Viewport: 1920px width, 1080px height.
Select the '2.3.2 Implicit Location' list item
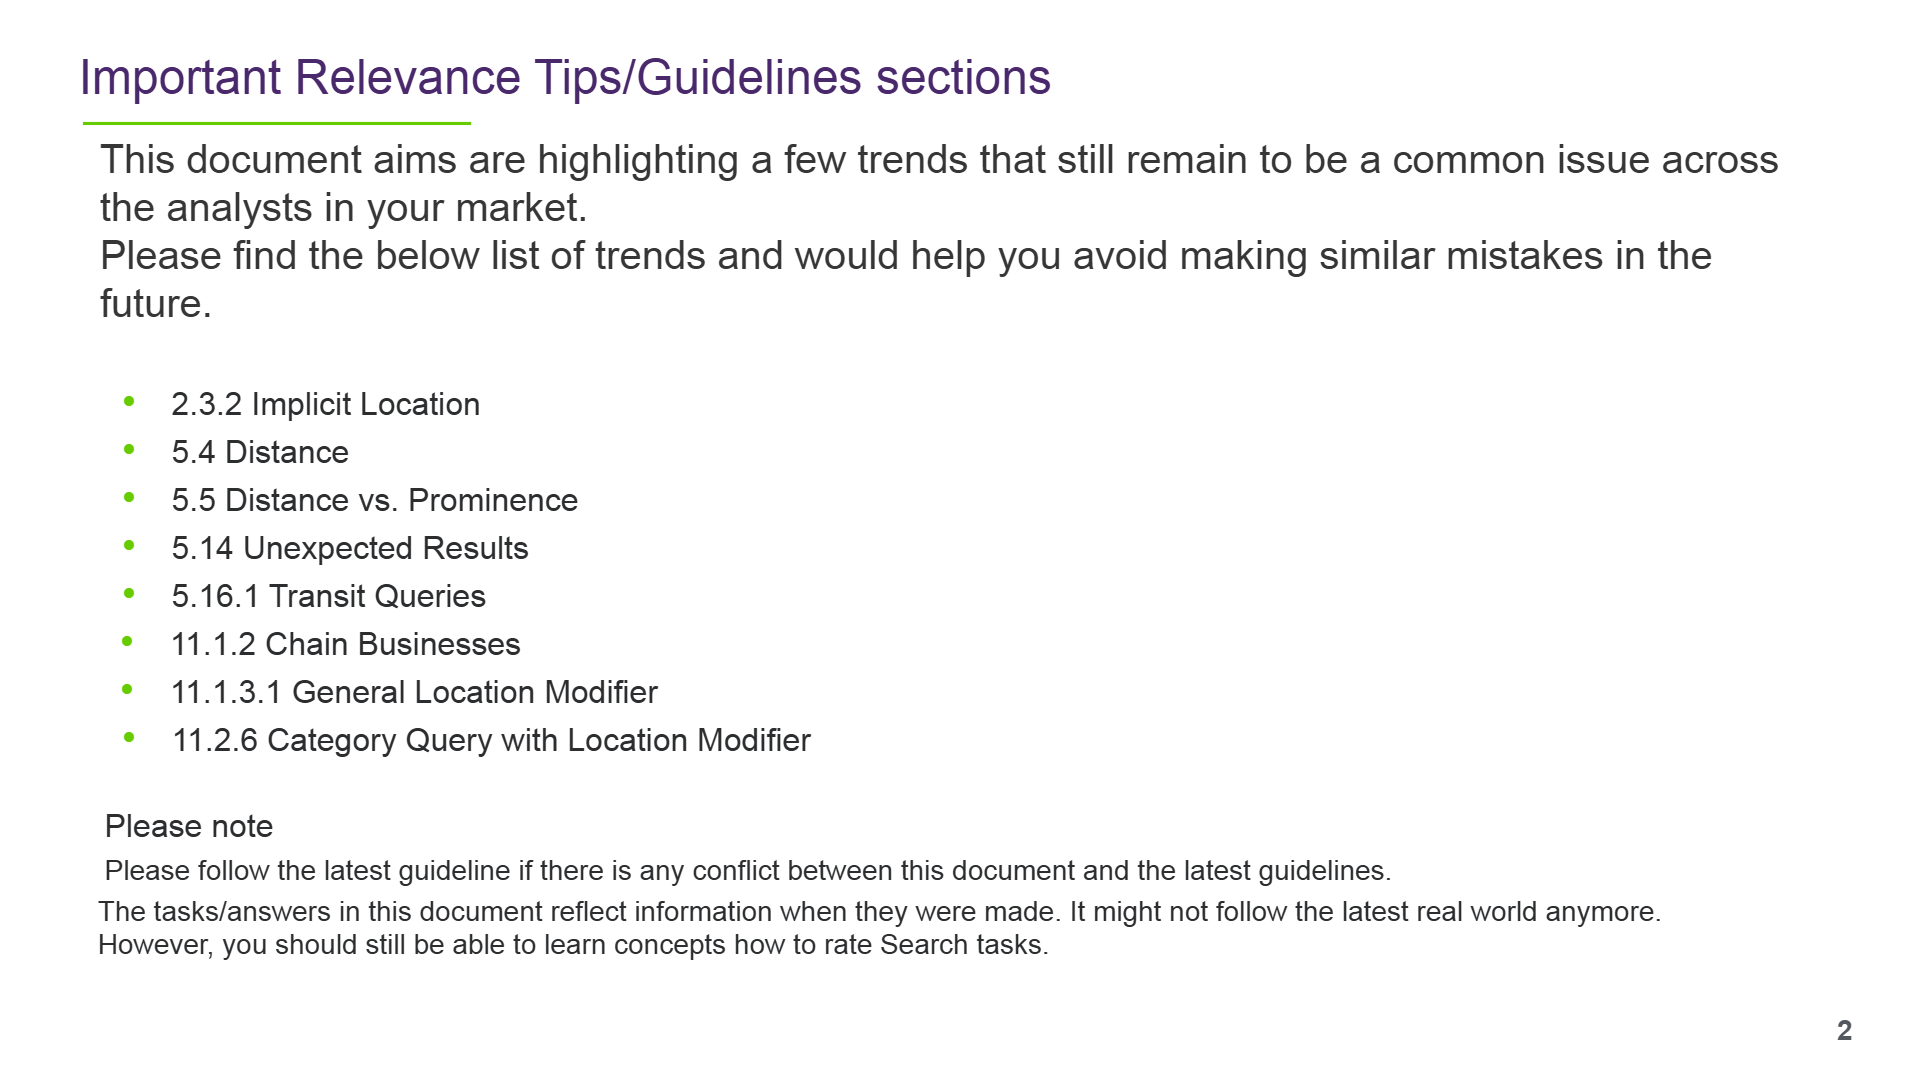click(x=325, y=405)
